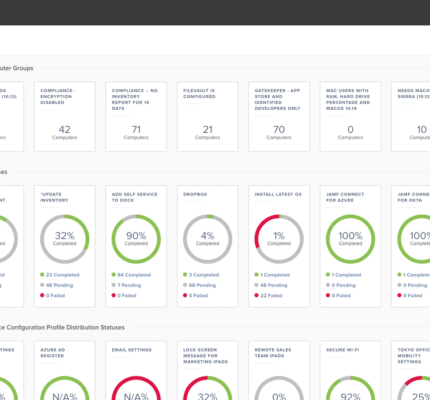Open Compliance - No Inventory Report for 14 Days card
The image size is (430, 400).
click(x=136, y=117)
